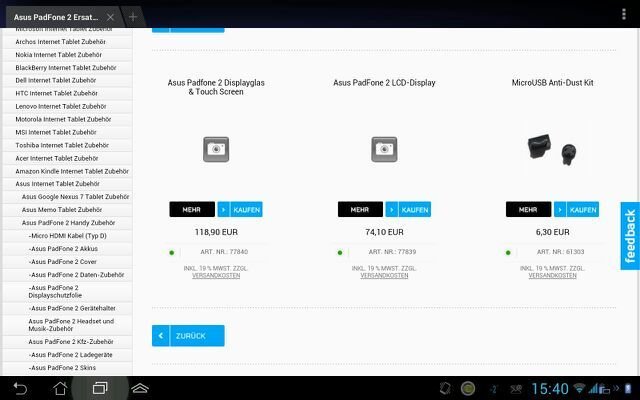Click article number ART. NR.: 77839
The height and width of the screenshot is (400, 640).
[x=392, y=252]
